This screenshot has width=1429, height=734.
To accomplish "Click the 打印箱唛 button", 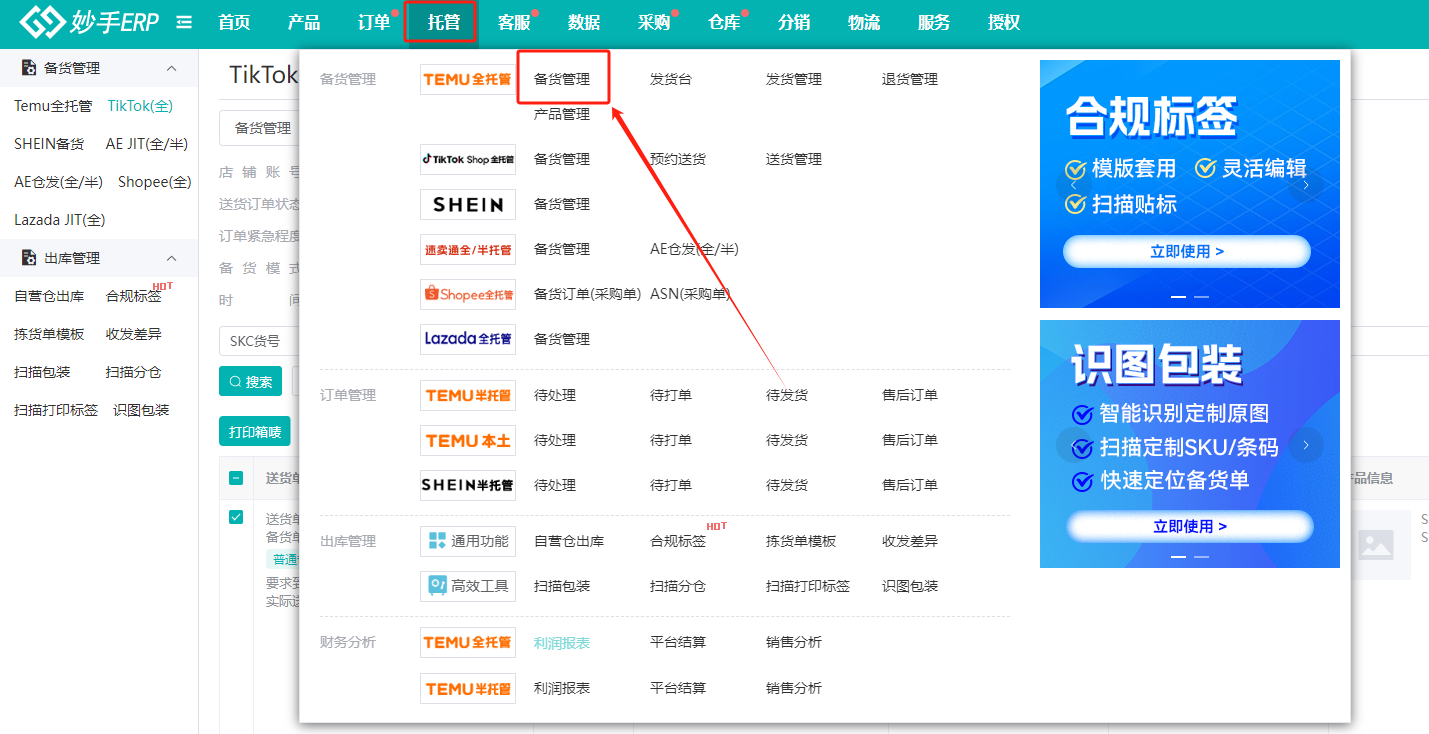I will 255,431.
